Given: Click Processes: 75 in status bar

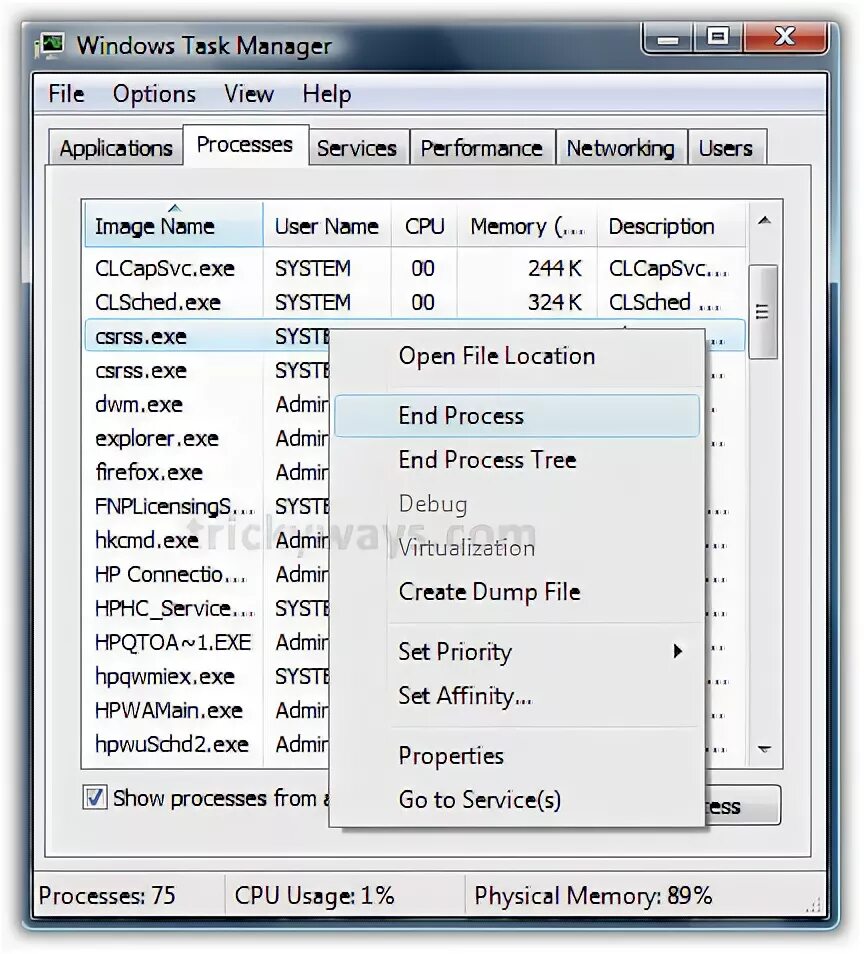Looking at the screenshot, I should click(x=106, y=896).
